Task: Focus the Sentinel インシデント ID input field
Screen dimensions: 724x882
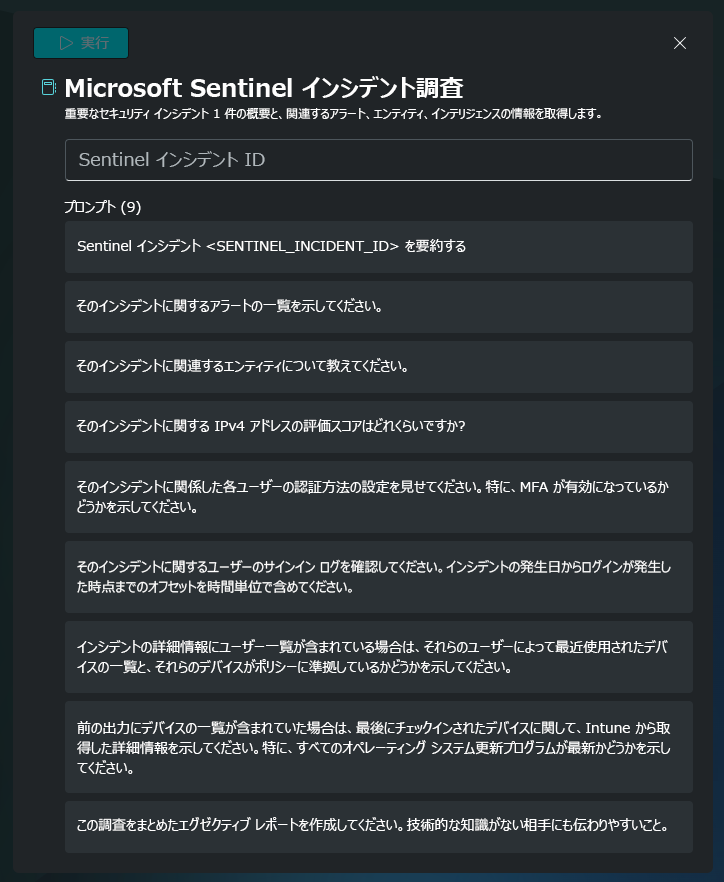Action: (379, 160)
